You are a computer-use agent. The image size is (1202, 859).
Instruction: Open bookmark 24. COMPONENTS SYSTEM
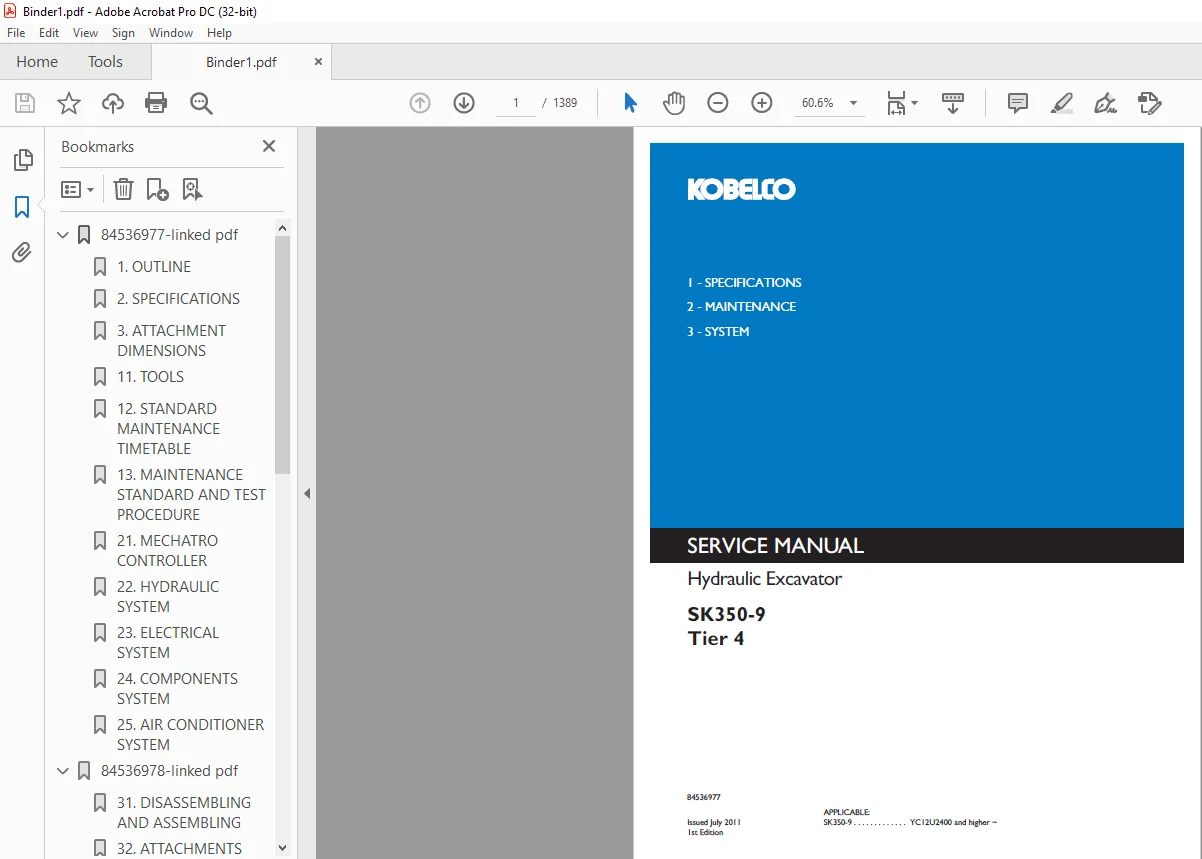tap(177, 689)
